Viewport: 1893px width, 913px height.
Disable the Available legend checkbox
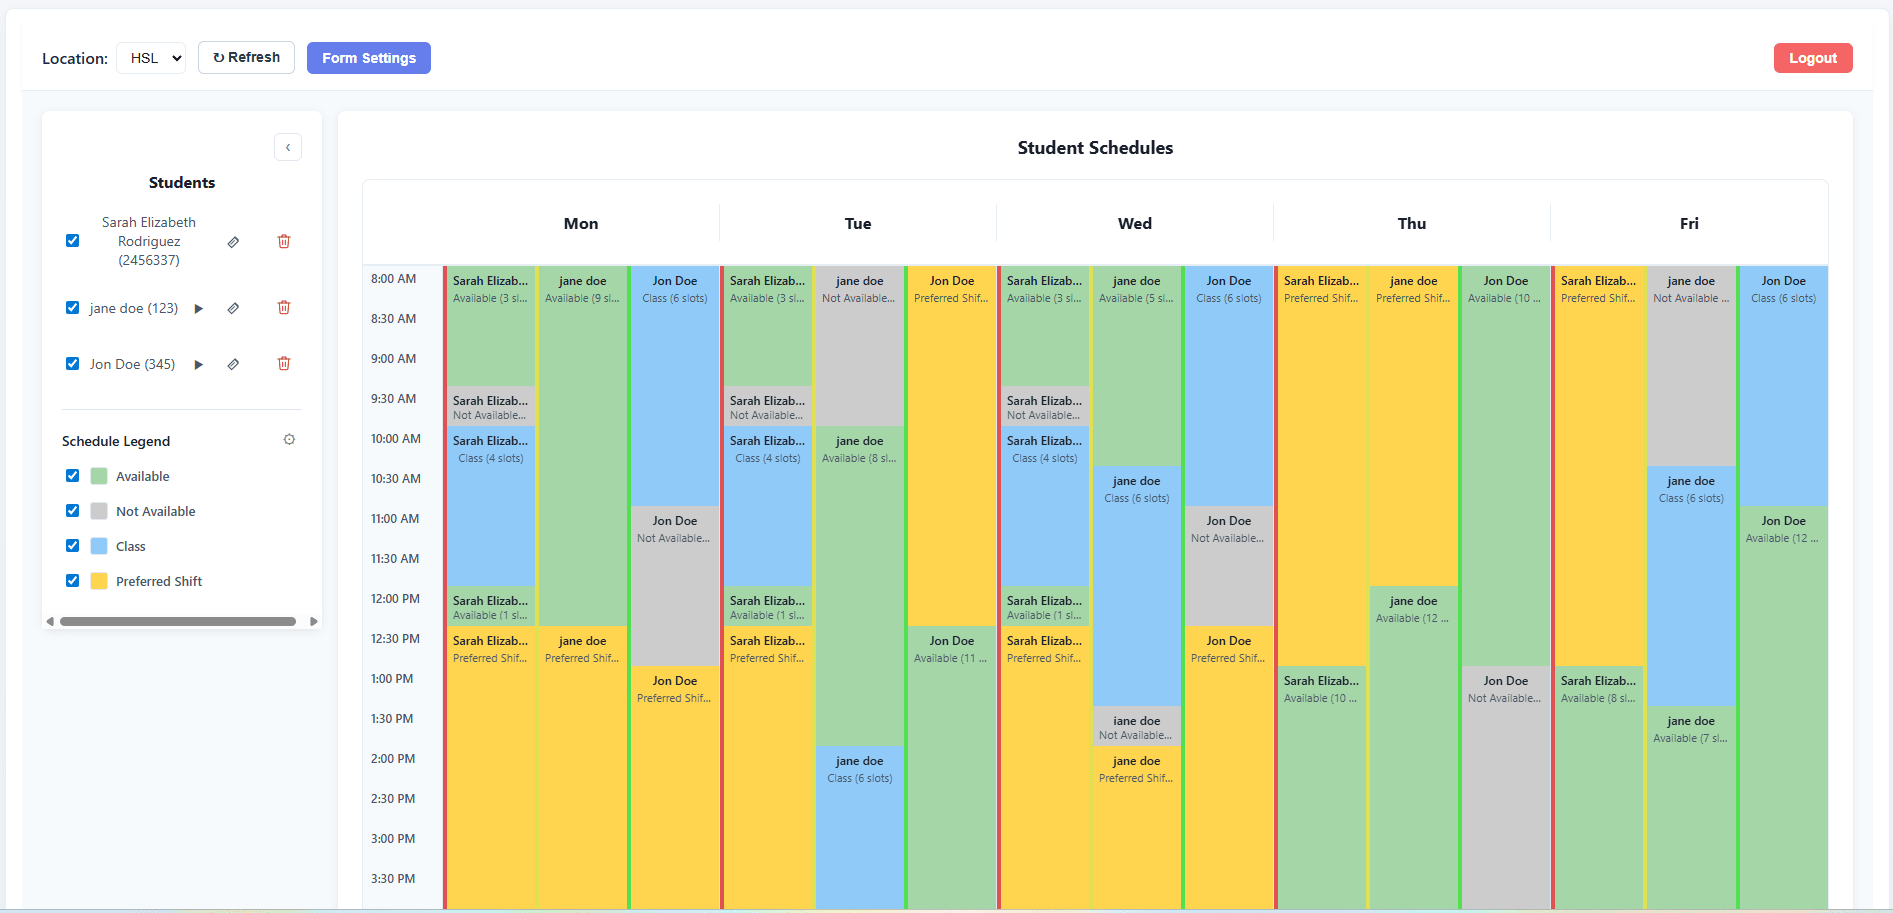(72, 476)
